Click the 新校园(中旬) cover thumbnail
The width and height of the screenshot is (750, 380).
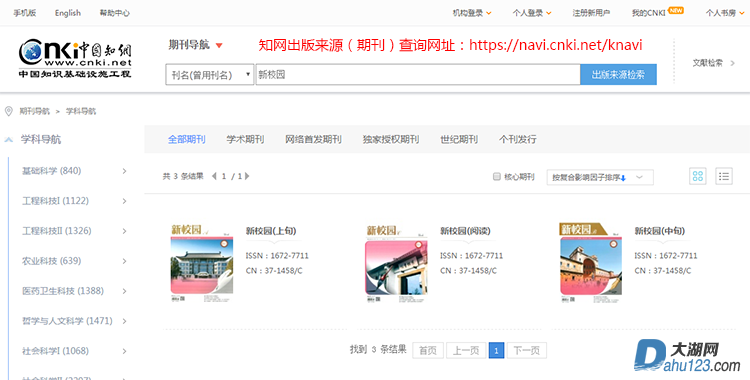tap(591, 262)
